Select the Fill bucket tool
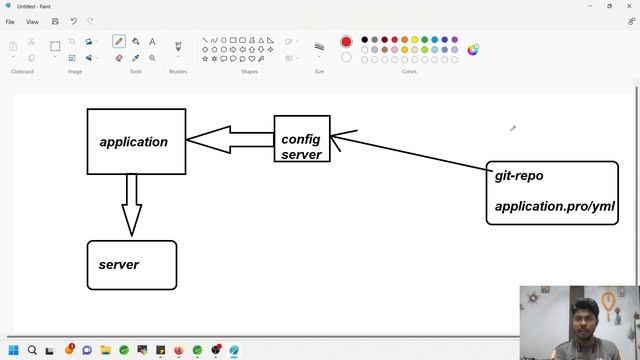 136,41
